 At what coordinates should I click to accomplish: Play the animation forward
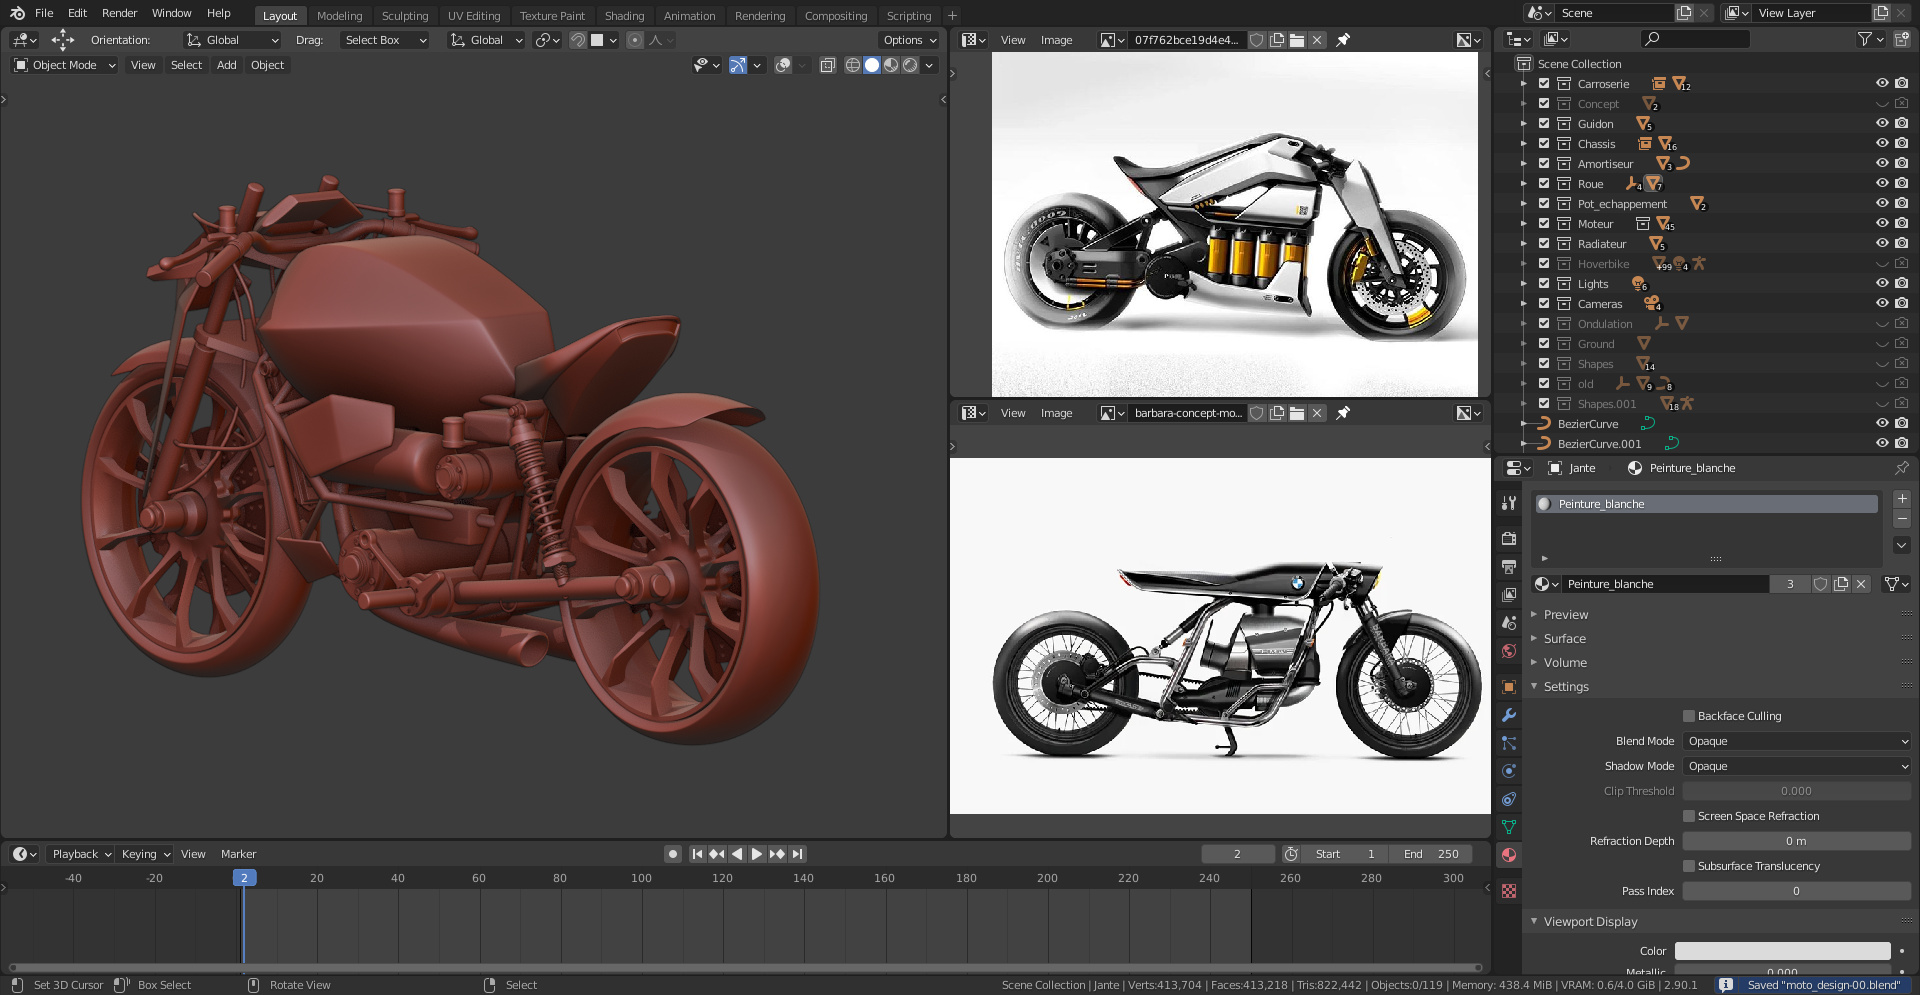757,854
